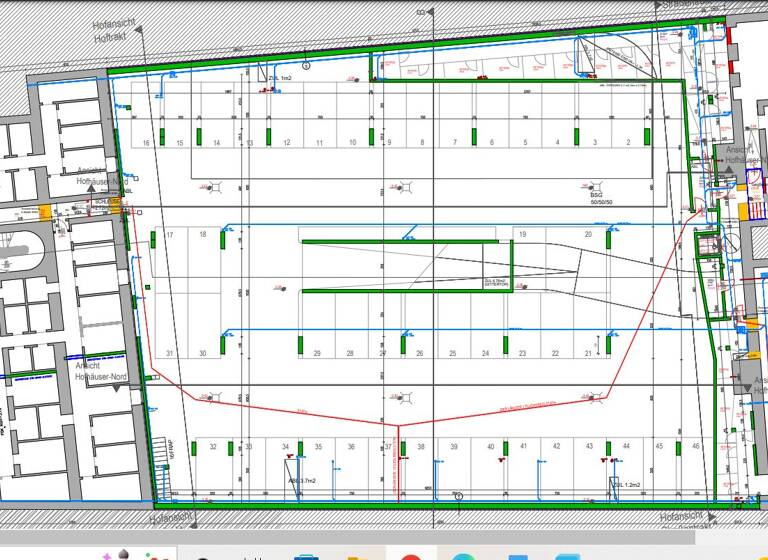Click the BSG 50/50/50 label
Screen dimensions: 768x560
600,199
